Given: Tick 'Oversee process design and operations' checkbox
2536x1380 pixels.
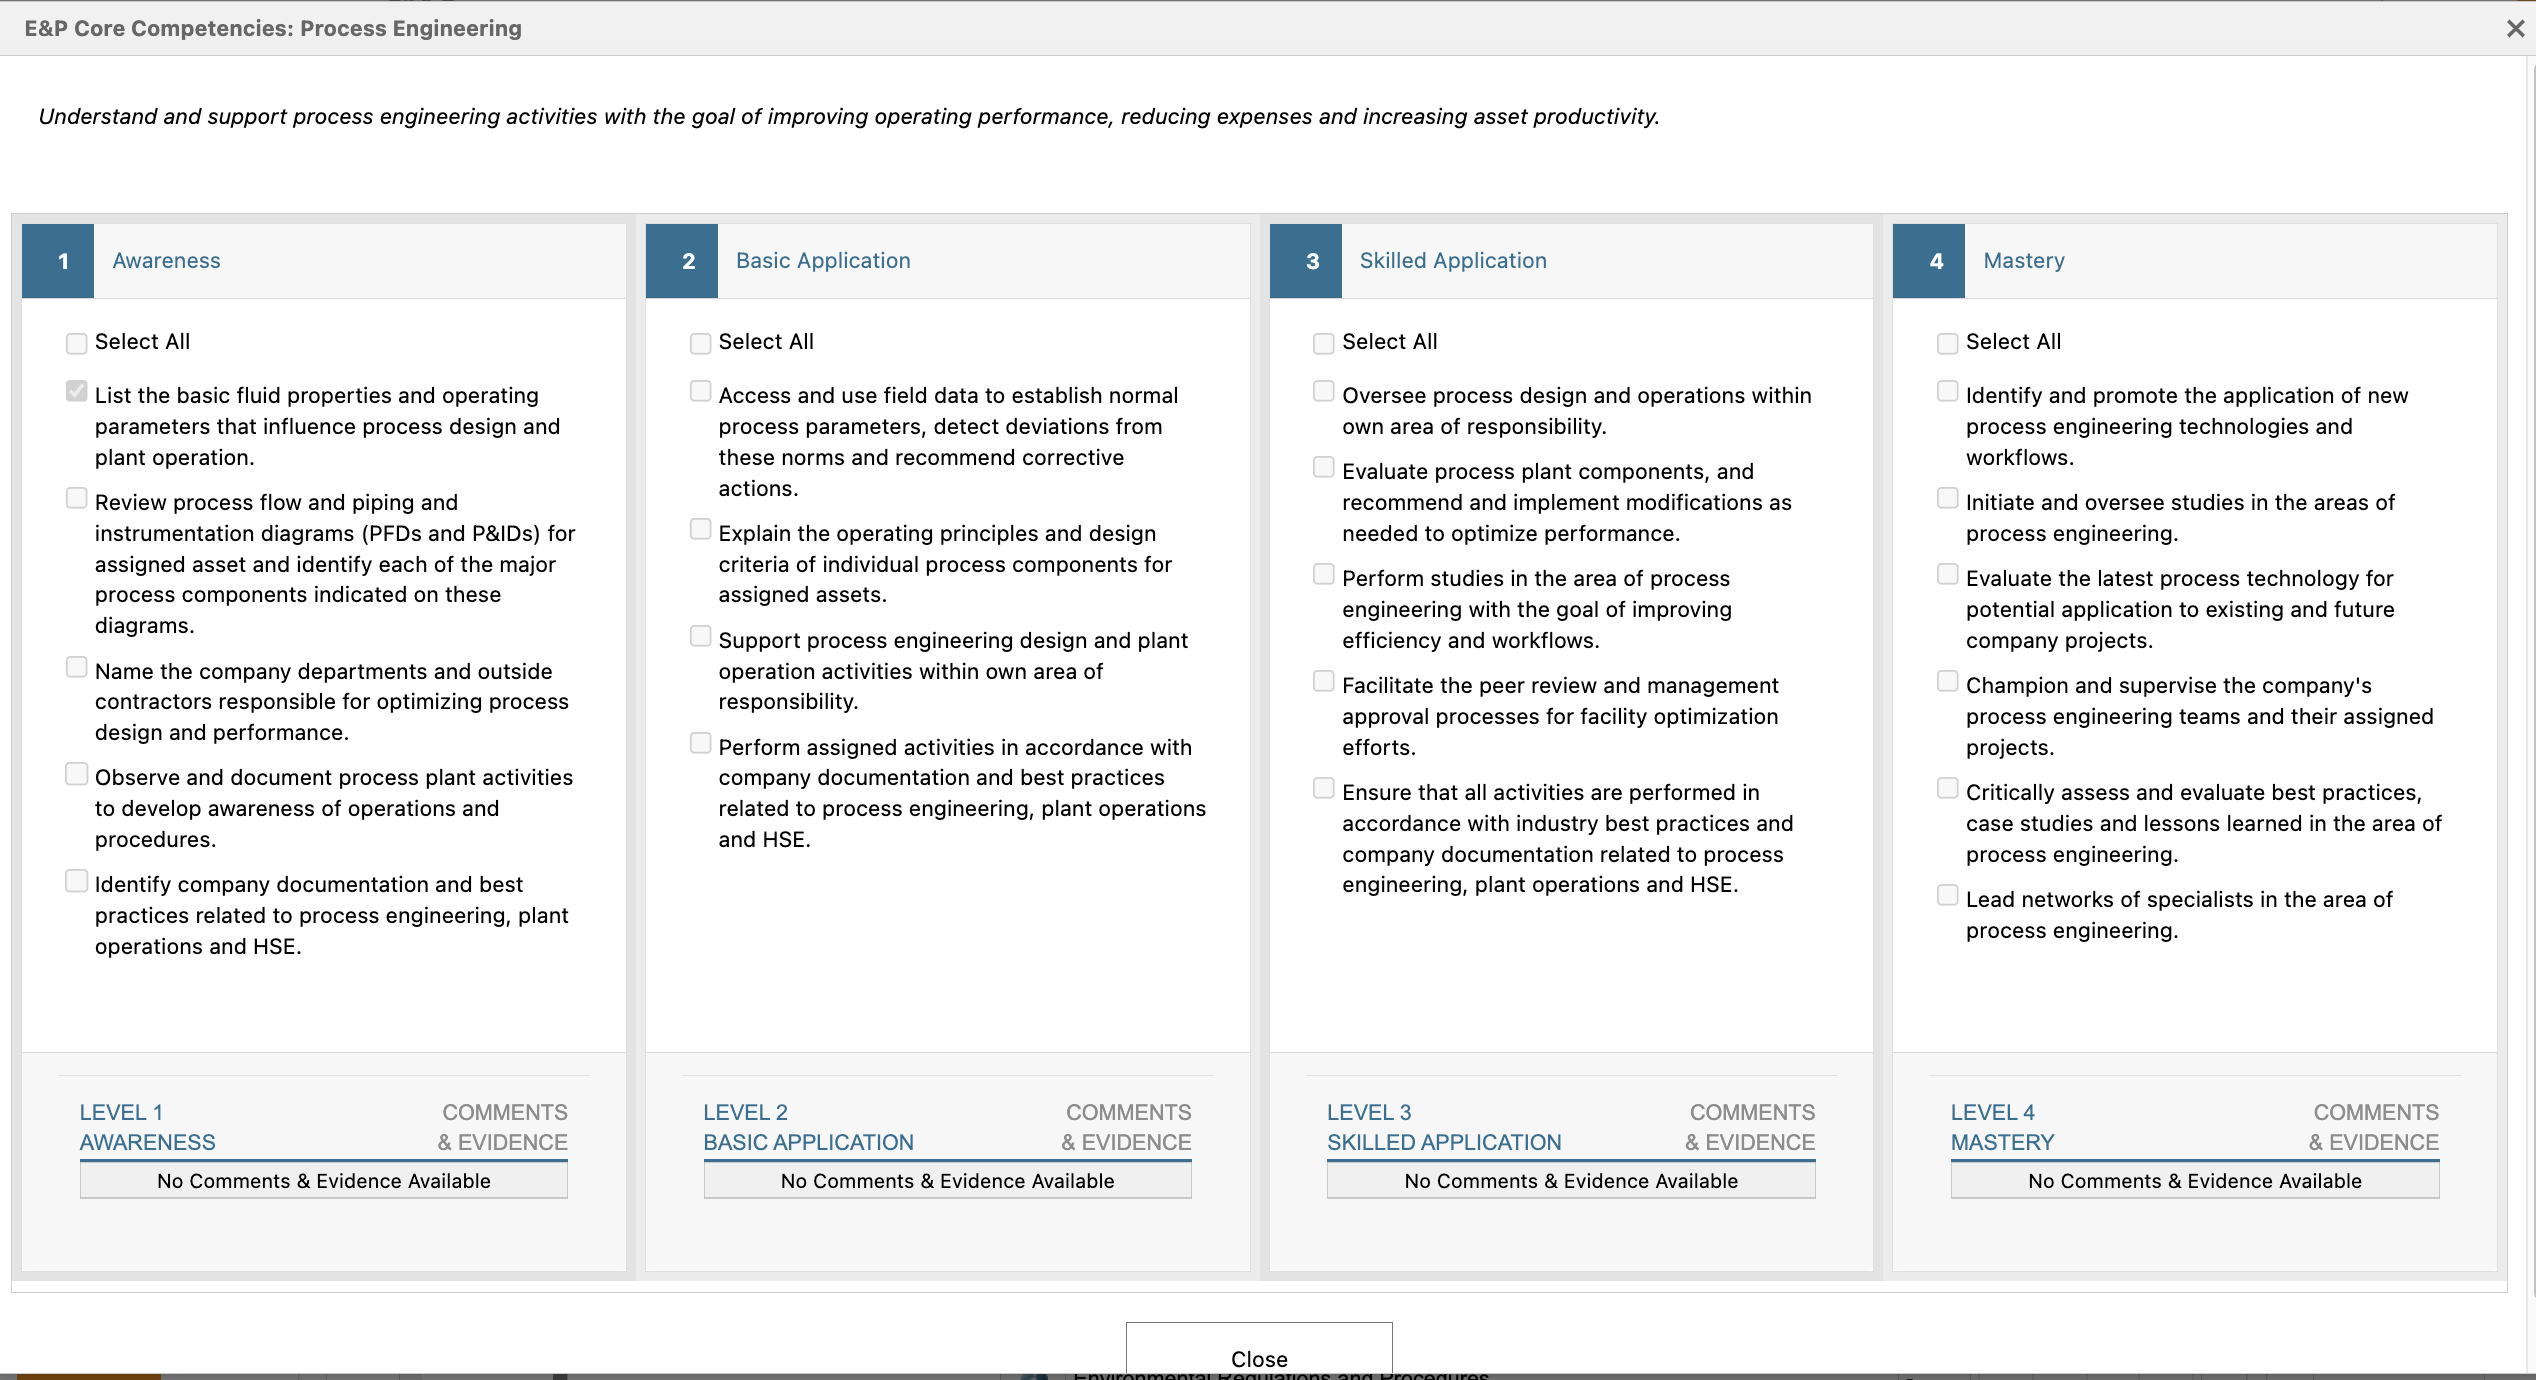Looking at the screenshot, I should (1324, 391).
